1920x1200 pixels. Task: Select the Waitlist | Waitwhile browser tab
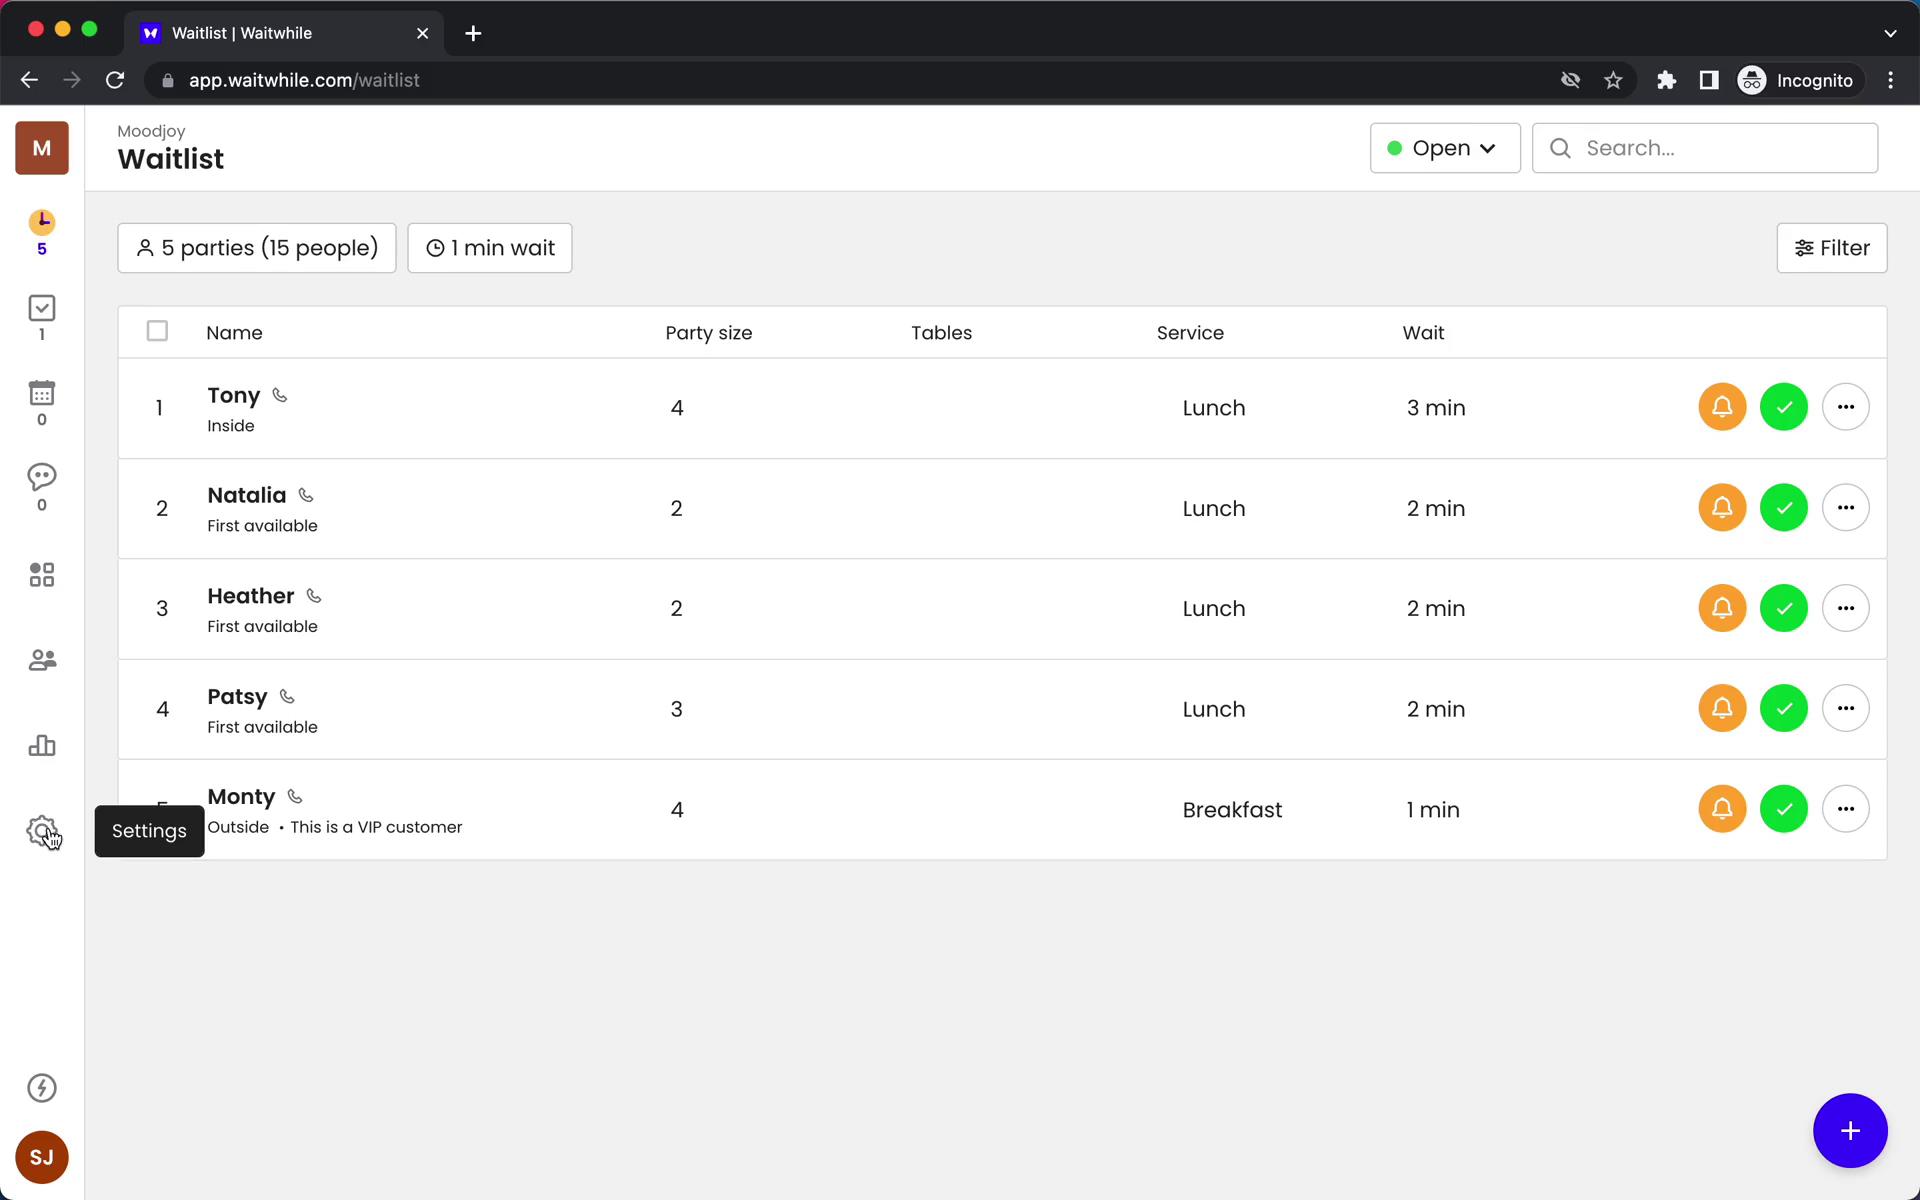285,33
